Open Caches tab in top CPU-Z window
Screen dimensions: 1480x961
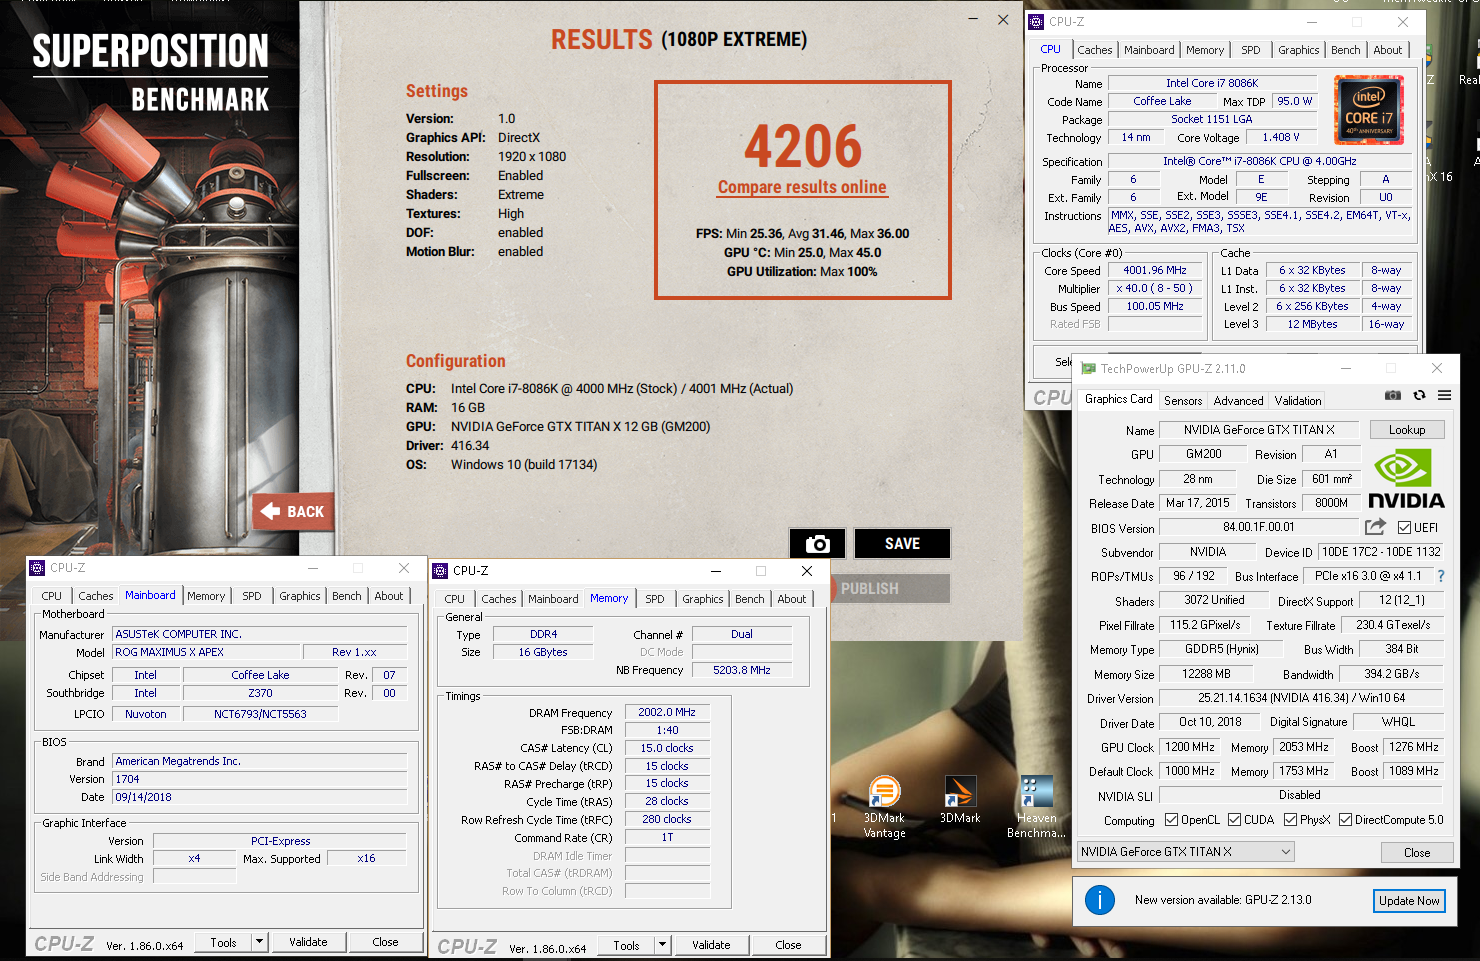click(1094, 50)
